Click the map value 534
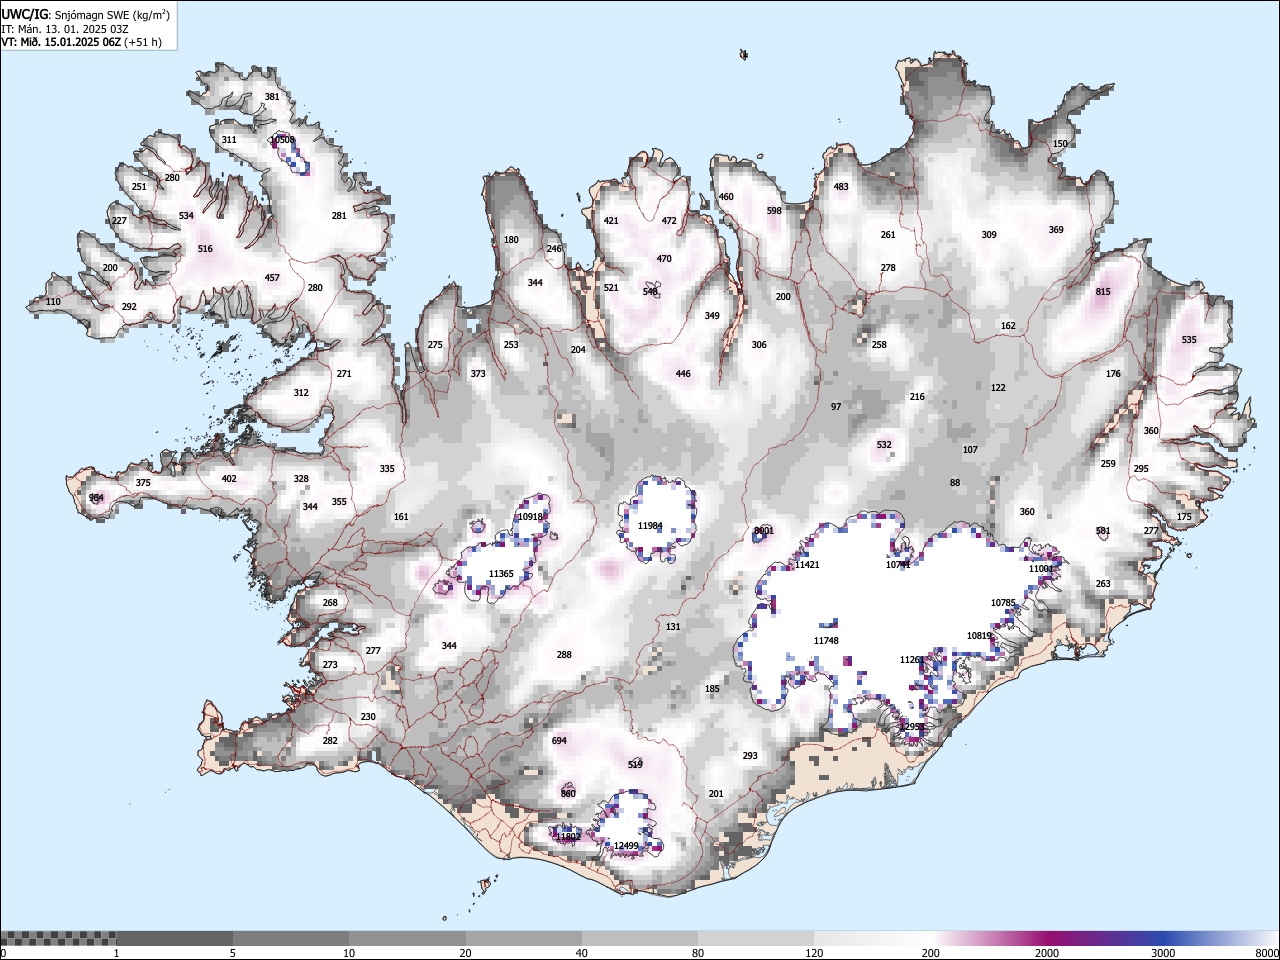This screenshot has width=1280, height=960. pos(186,216)
